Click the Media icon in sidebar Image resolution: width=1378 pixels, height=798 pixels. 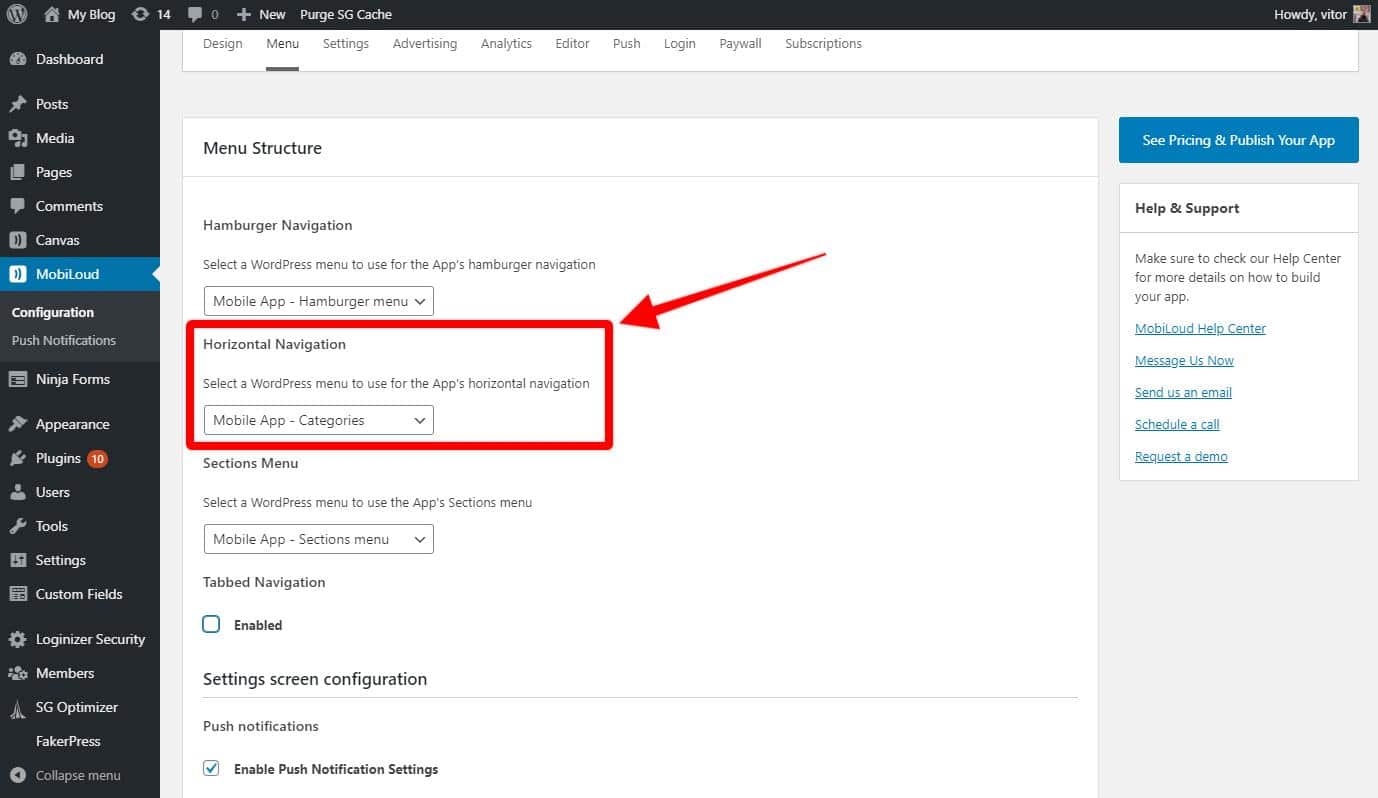(17, 138)
